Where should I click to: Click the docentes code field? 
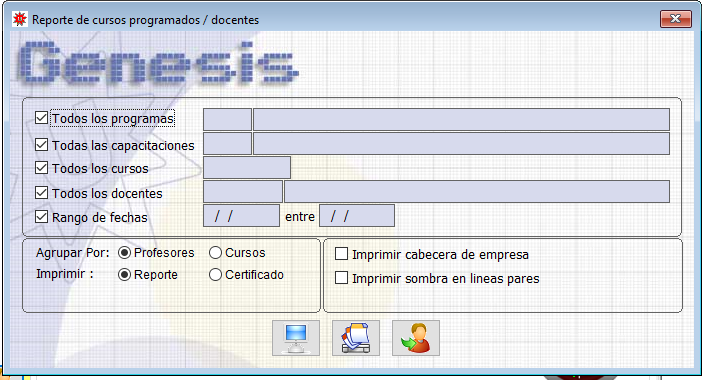[x=243, y=192]
